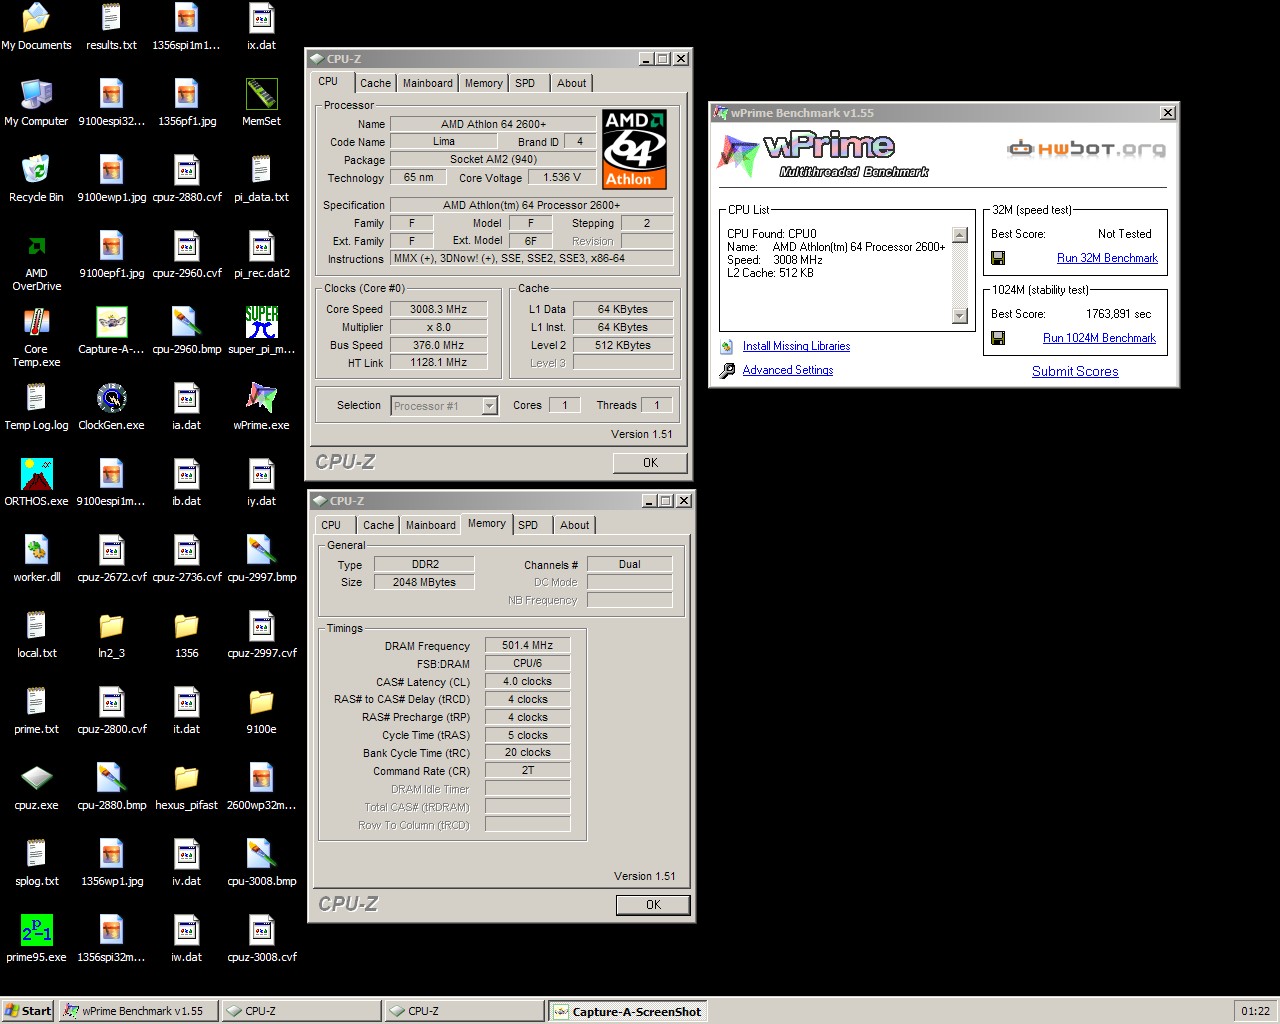Click the Command Rate 2T value

(x=527, y=770)
